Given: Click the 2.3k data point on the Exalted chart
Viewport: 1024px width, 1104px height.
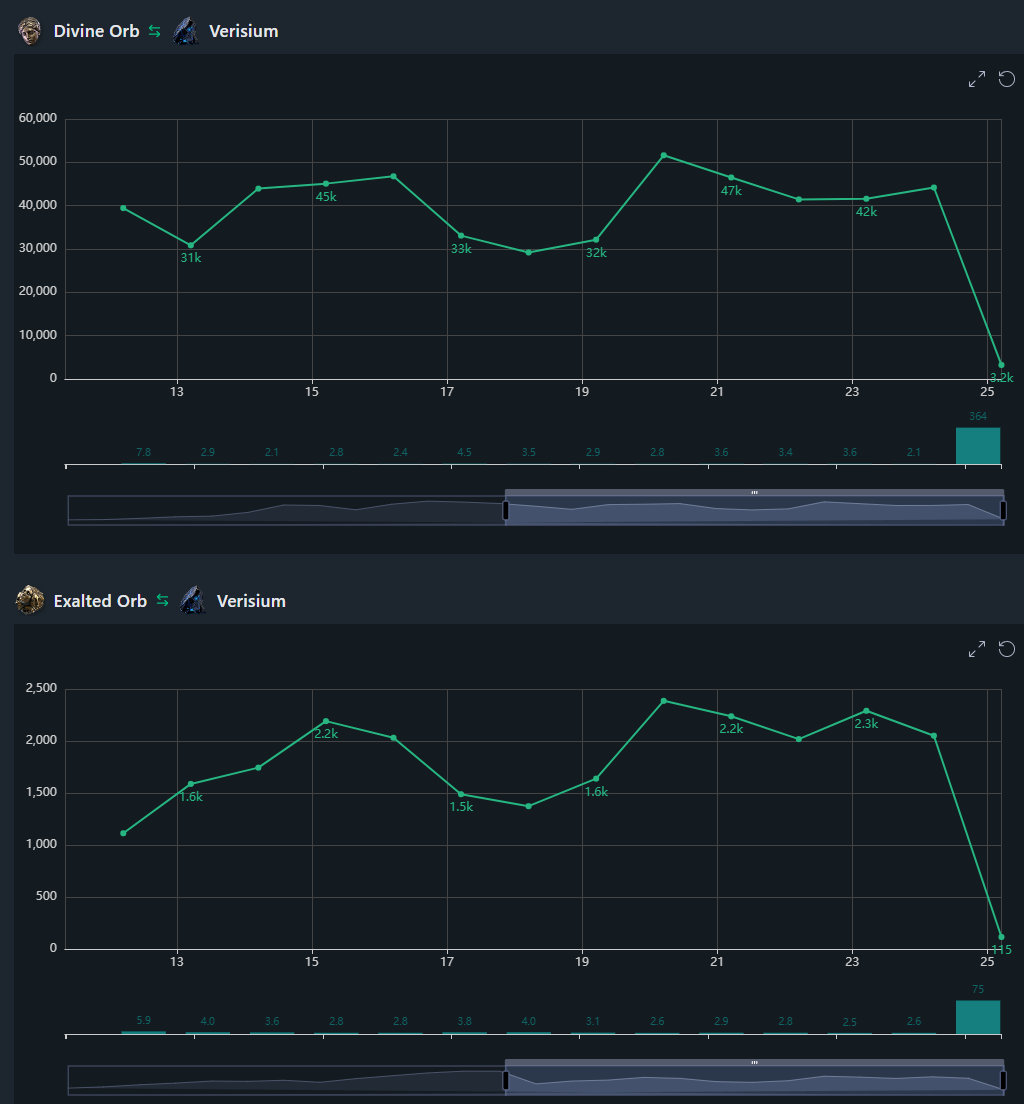Looking at the screenshot, I should (x=866, y=711).
